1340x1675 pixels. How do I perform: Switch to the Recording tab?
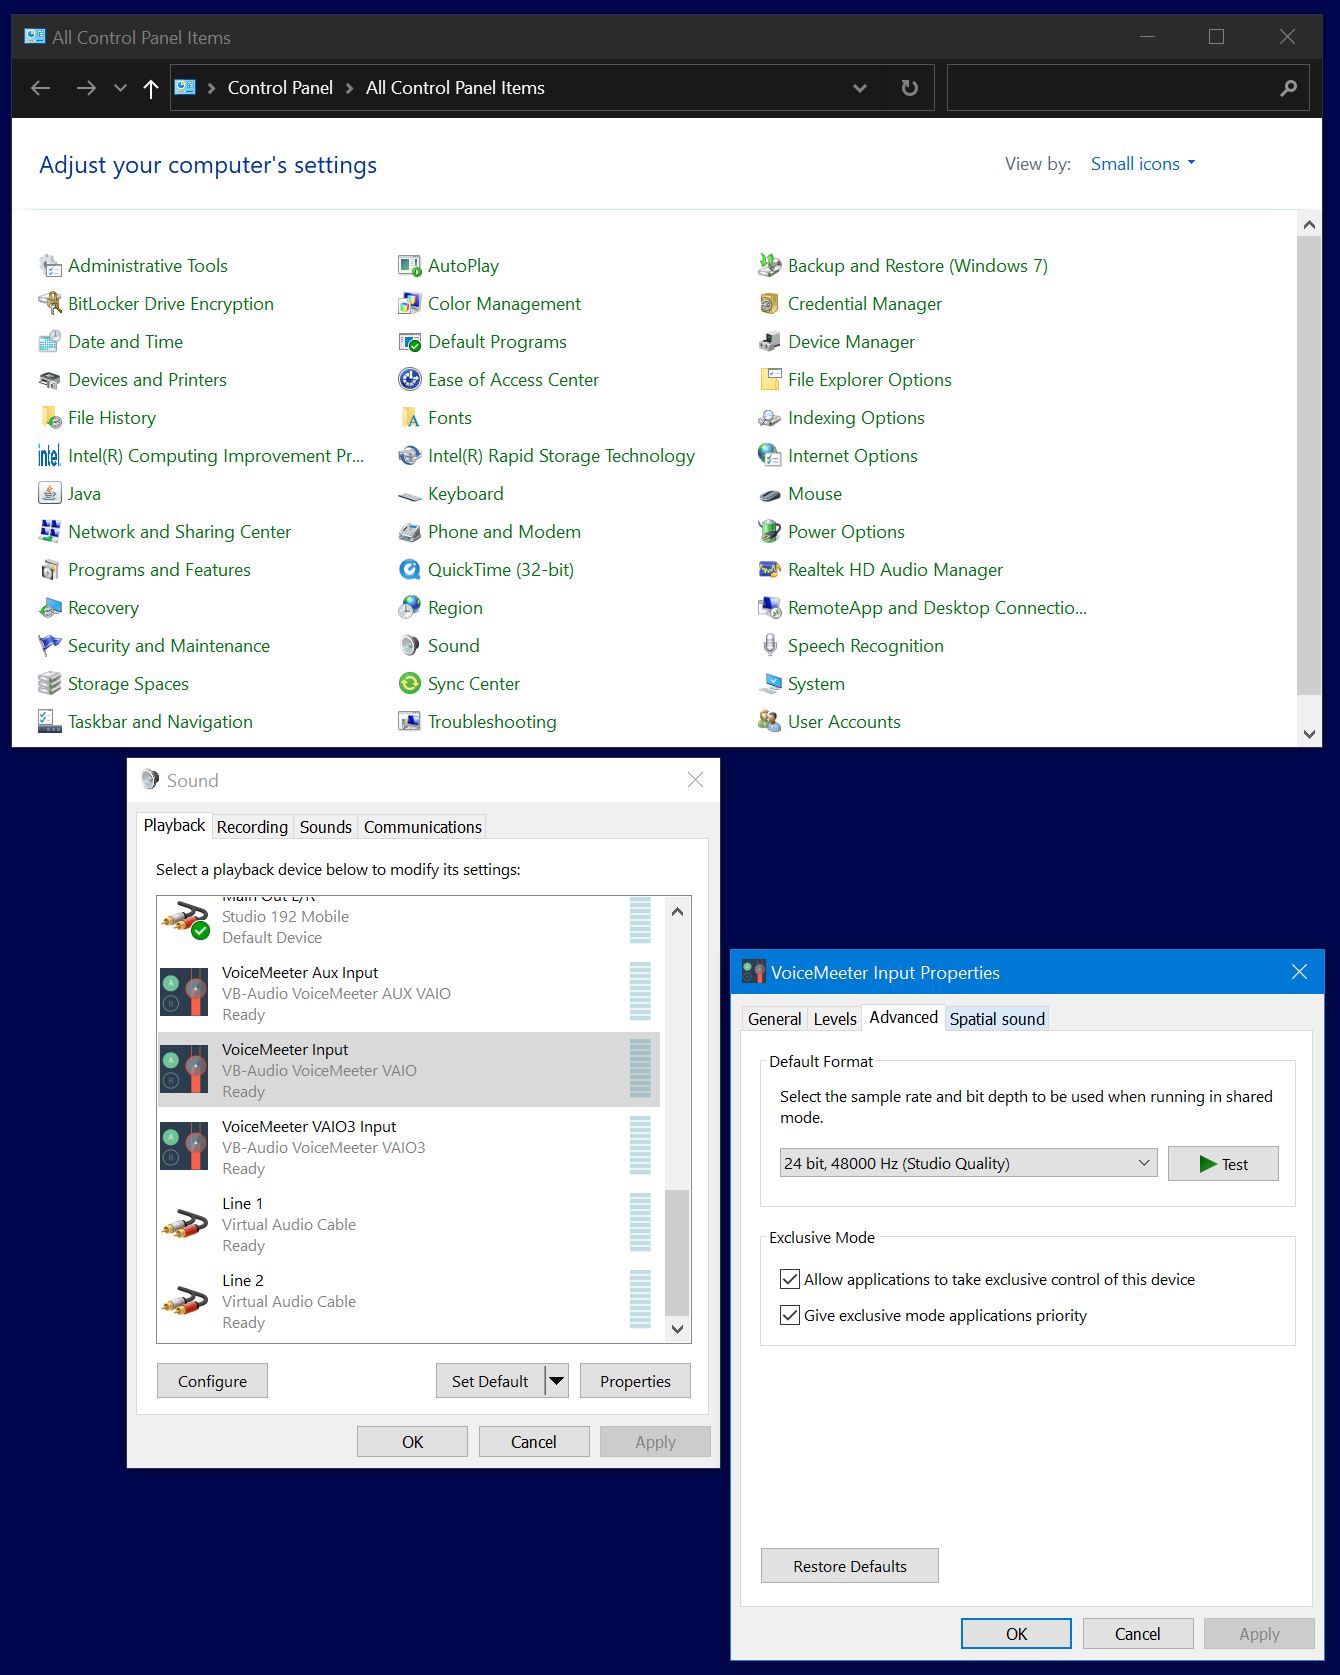(252, 827)
